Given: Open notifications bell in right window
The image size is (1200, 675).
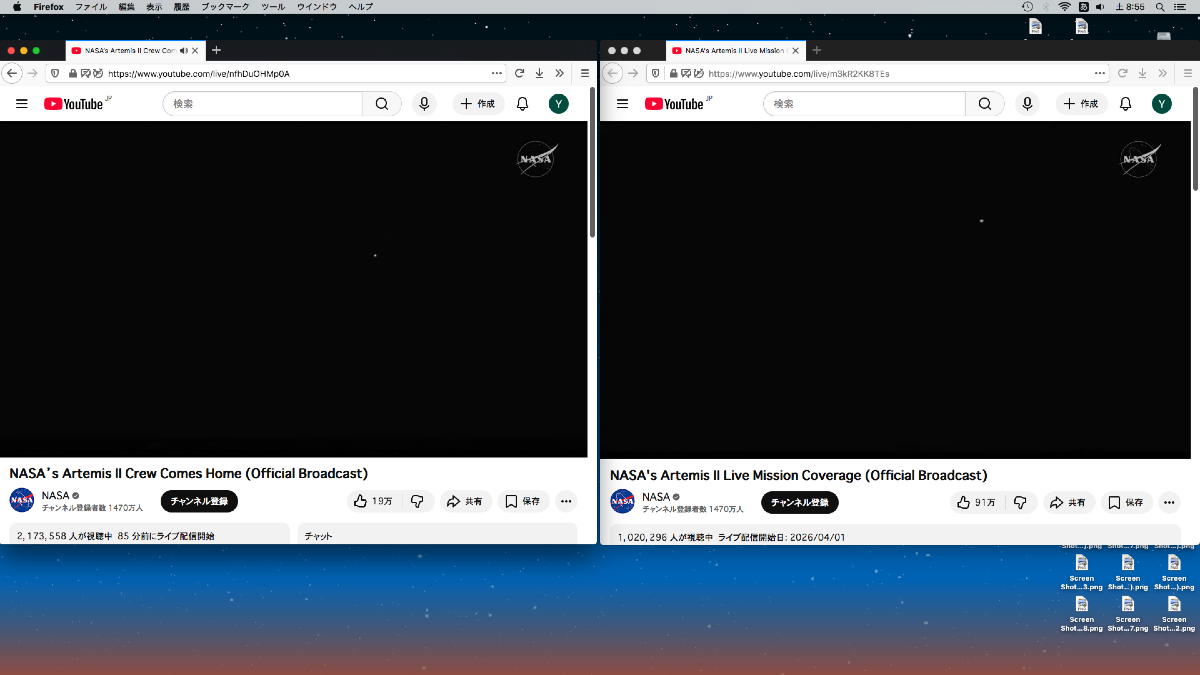Looking at the screenshot, I should pyautogui.click(x=1125, y=104).
